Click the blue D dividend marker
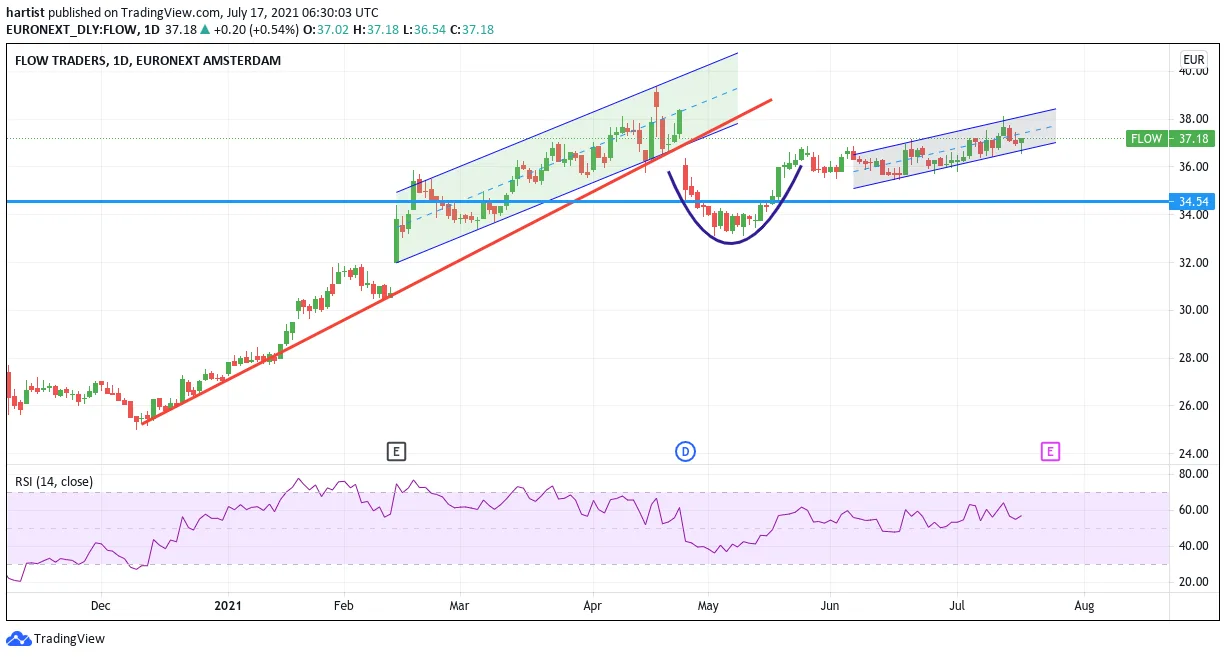1226x657 pixels. tap(685, 452)
